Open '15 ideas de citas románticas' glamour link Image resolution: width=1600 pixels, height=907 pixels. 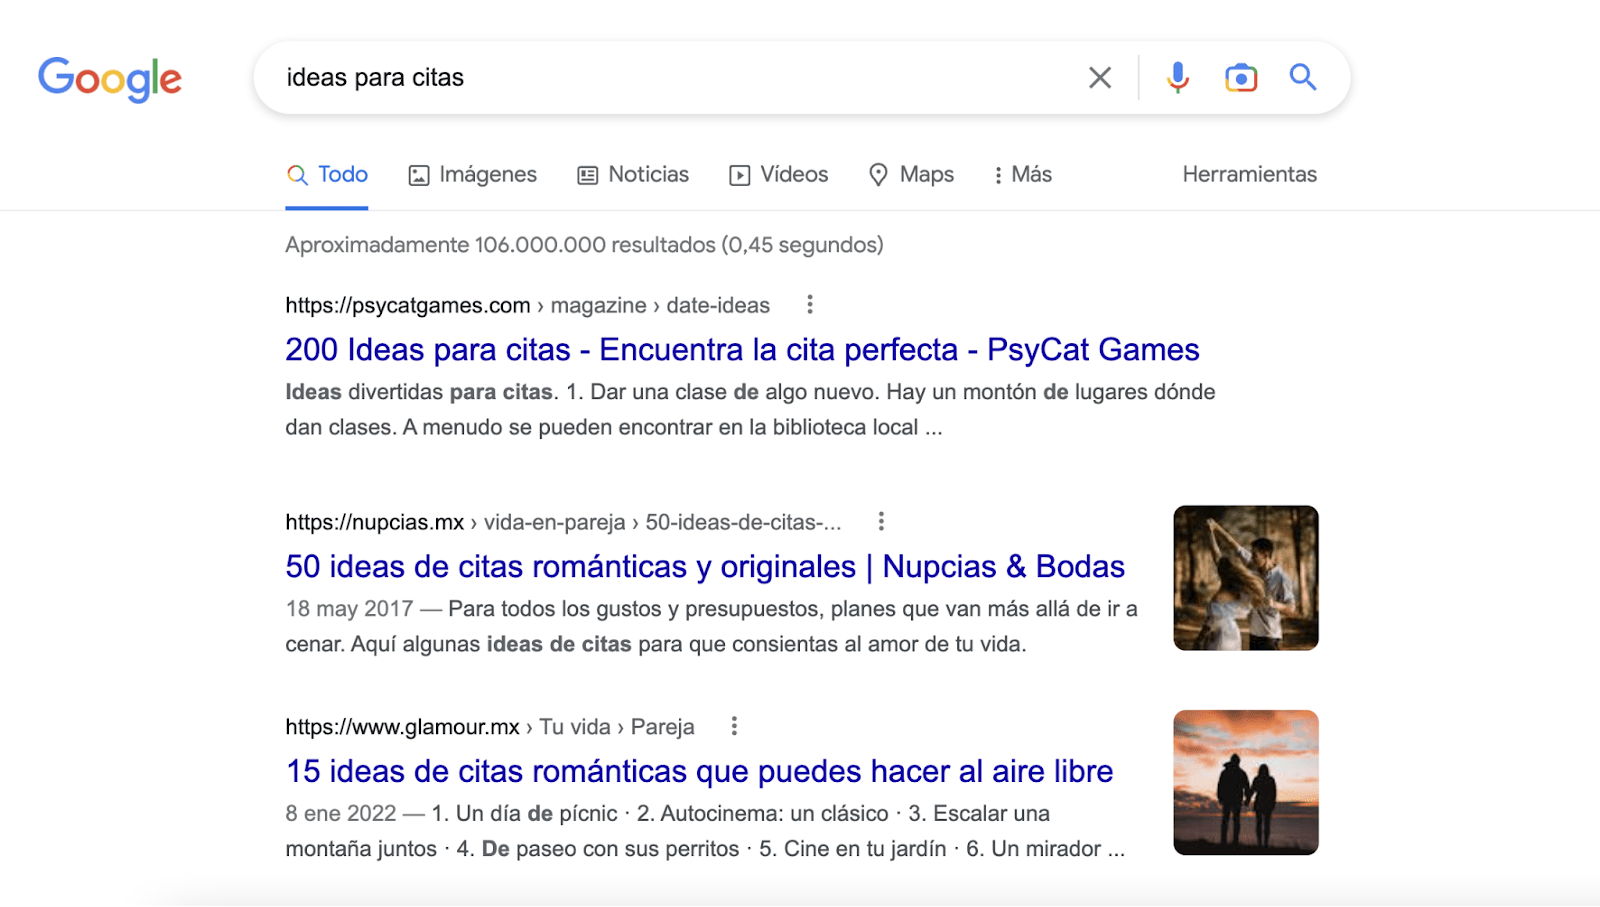[x=699, y=772]
